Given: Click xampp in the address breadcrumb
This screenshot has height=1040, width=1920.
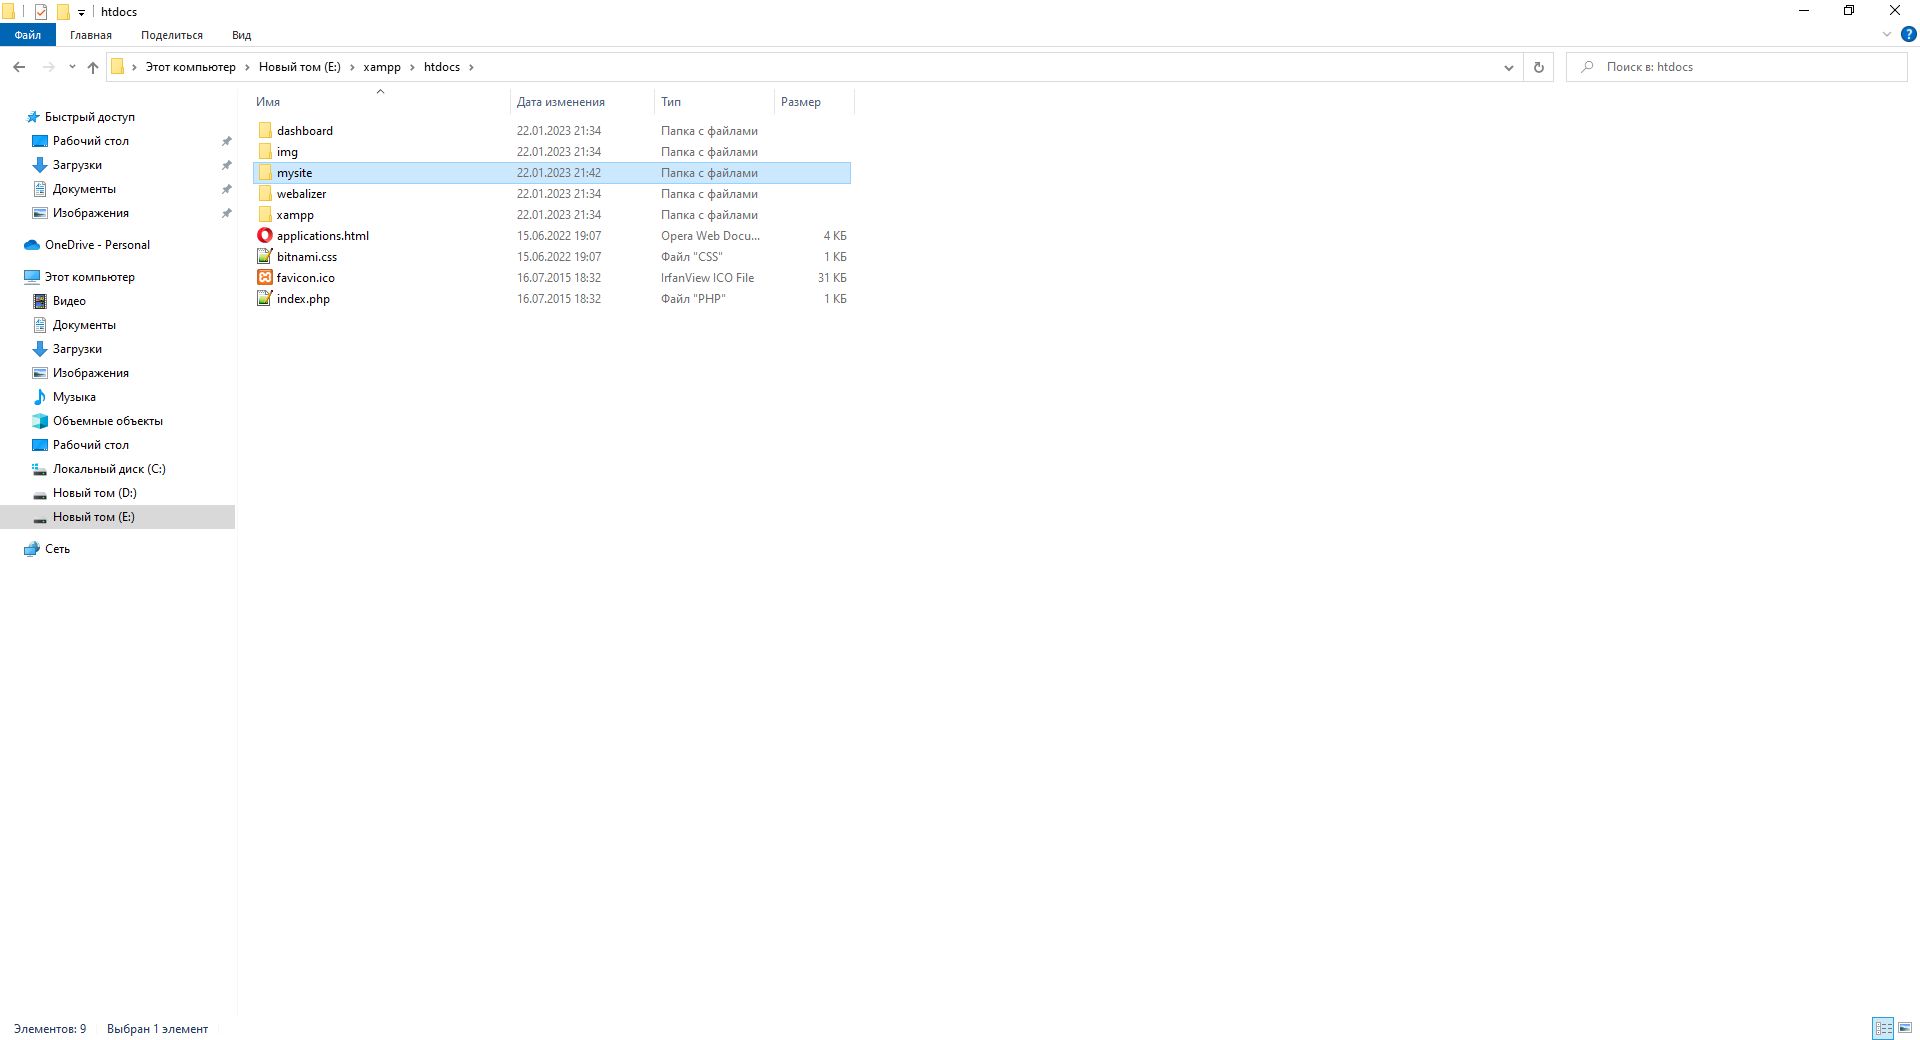Looking at the screenshot, I should [x=382, y=67].
